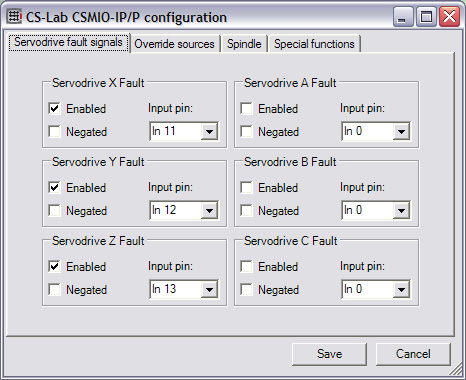Image resolution: width=466 pixels, height=380 pixels.
Task: Check Negated for Servodrive Y Fault
Action: (x=54, y=210)
